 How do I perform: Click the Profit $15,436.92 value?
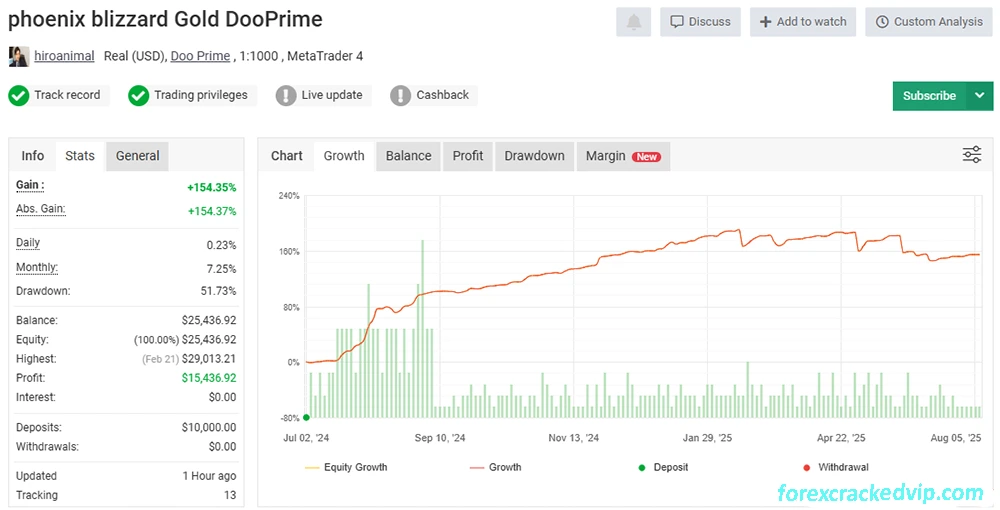(209, 378)
